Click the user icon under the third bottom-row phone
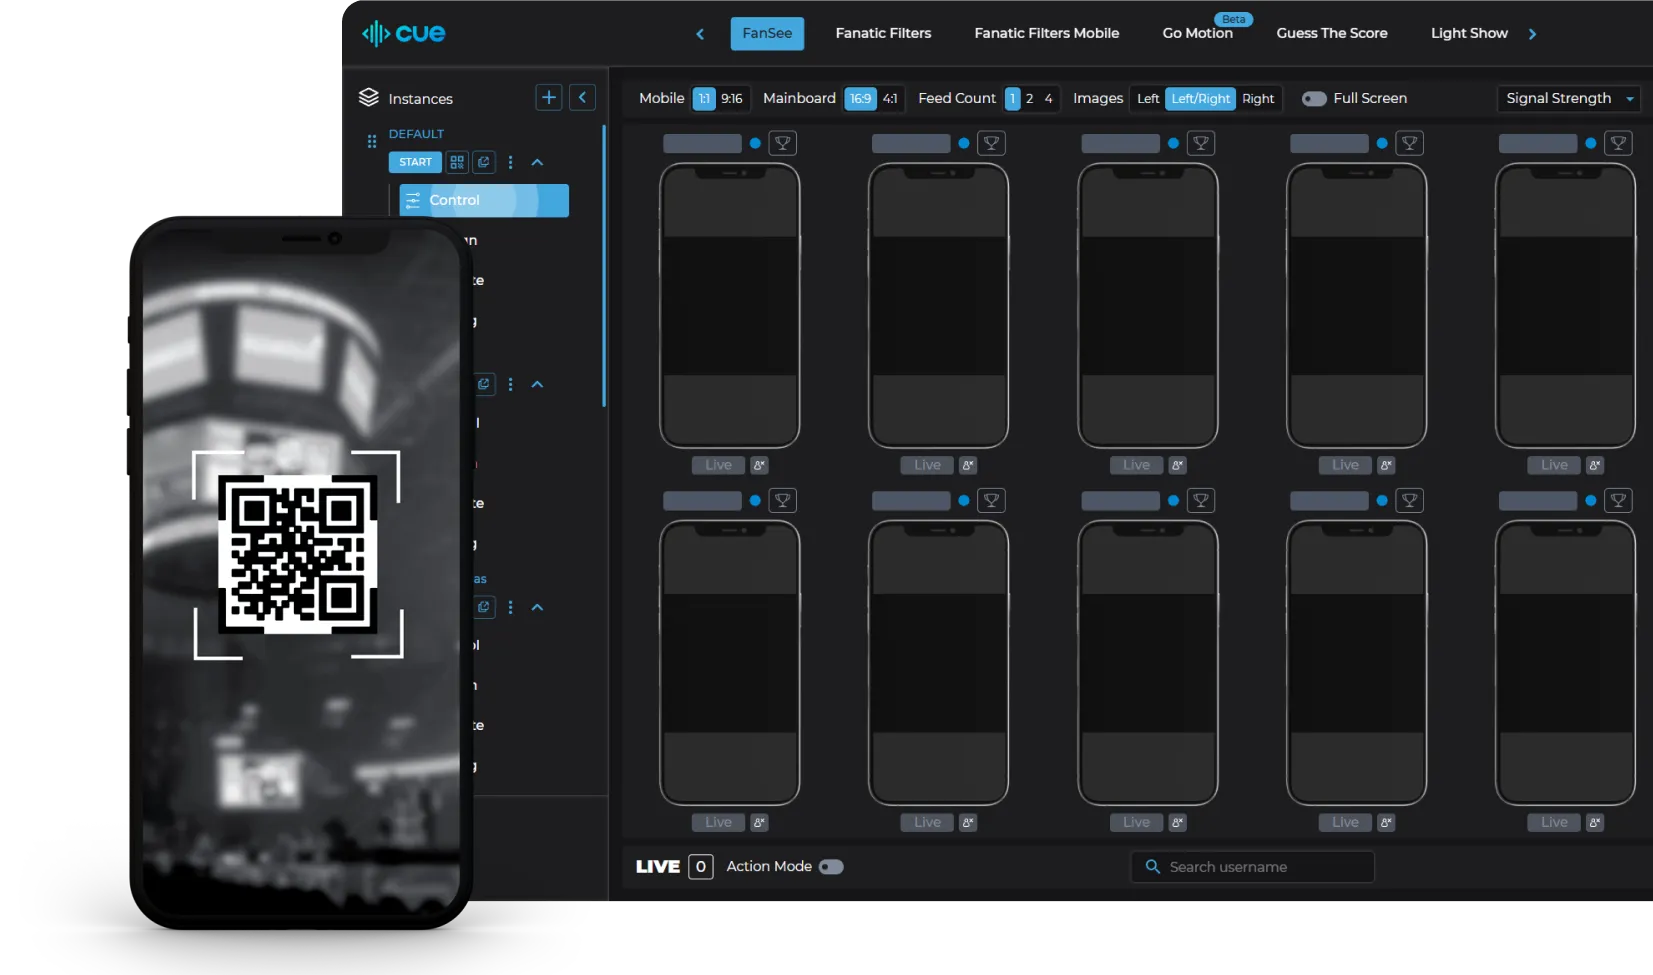Viewport: 1653px width, 975px height. coord(1177,822)
